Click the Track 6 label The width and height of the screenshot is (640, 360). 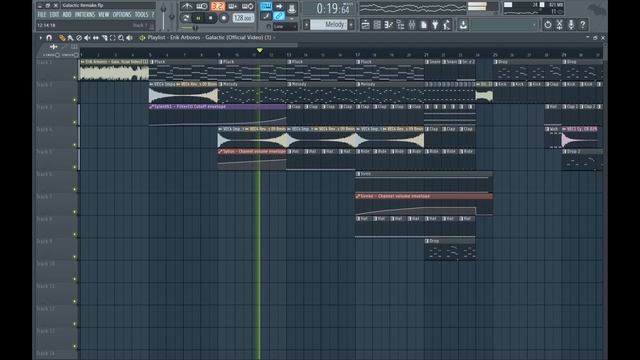click(44, 174)
